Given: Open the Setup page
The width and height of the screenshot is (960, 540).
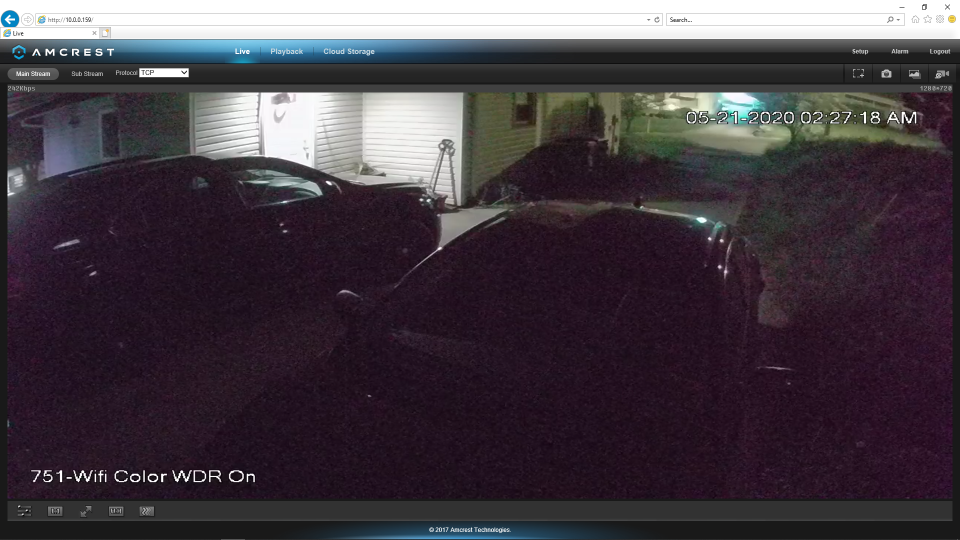Looking at the screenshot, I should tap(860, 51).
